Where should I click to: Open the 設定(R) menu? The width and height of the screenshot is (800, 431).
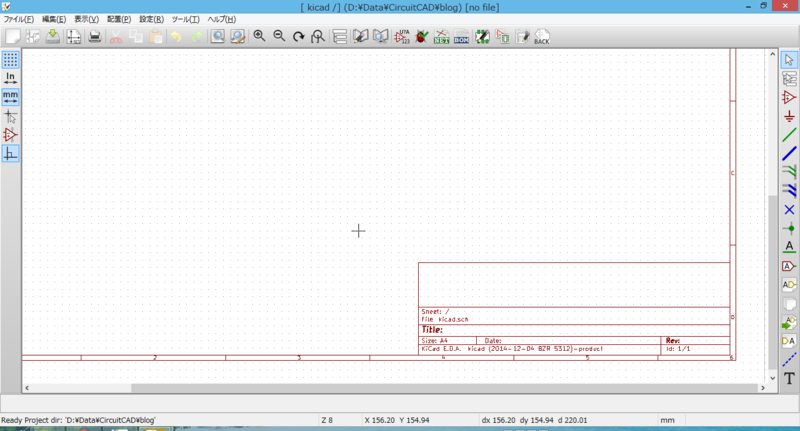pos(152,19)
